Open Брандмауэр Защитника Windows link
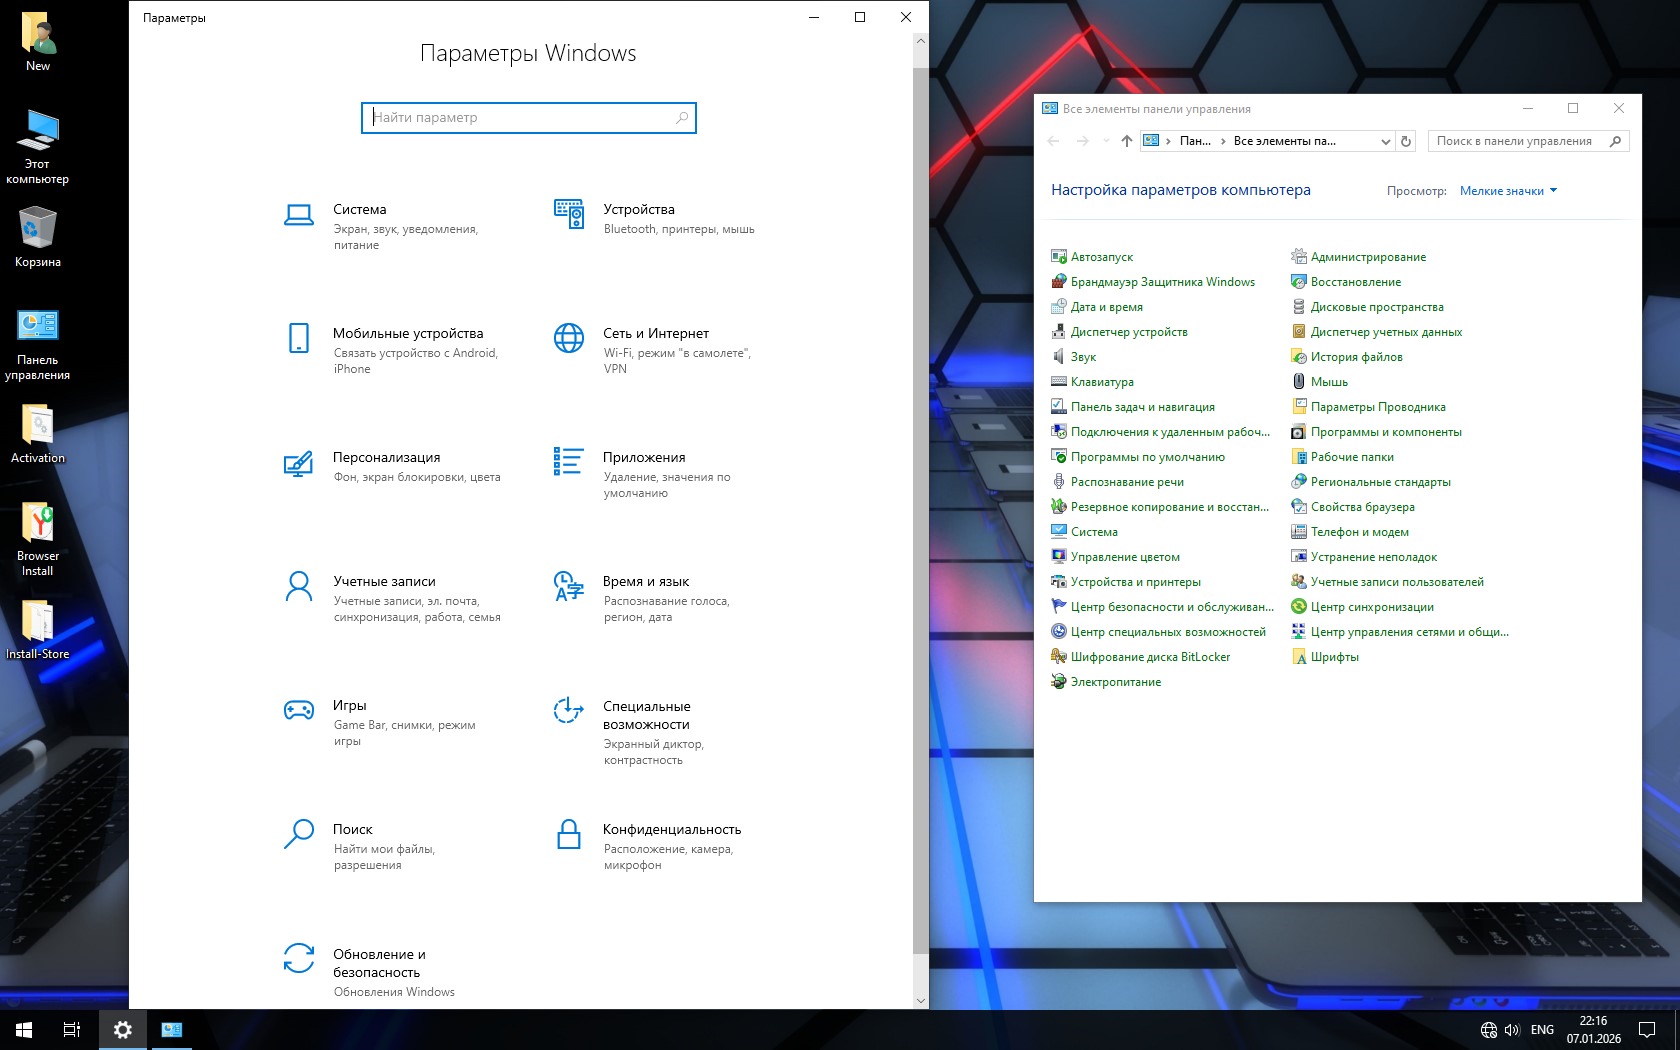 pyautogui.click(x=1162, y=282)
